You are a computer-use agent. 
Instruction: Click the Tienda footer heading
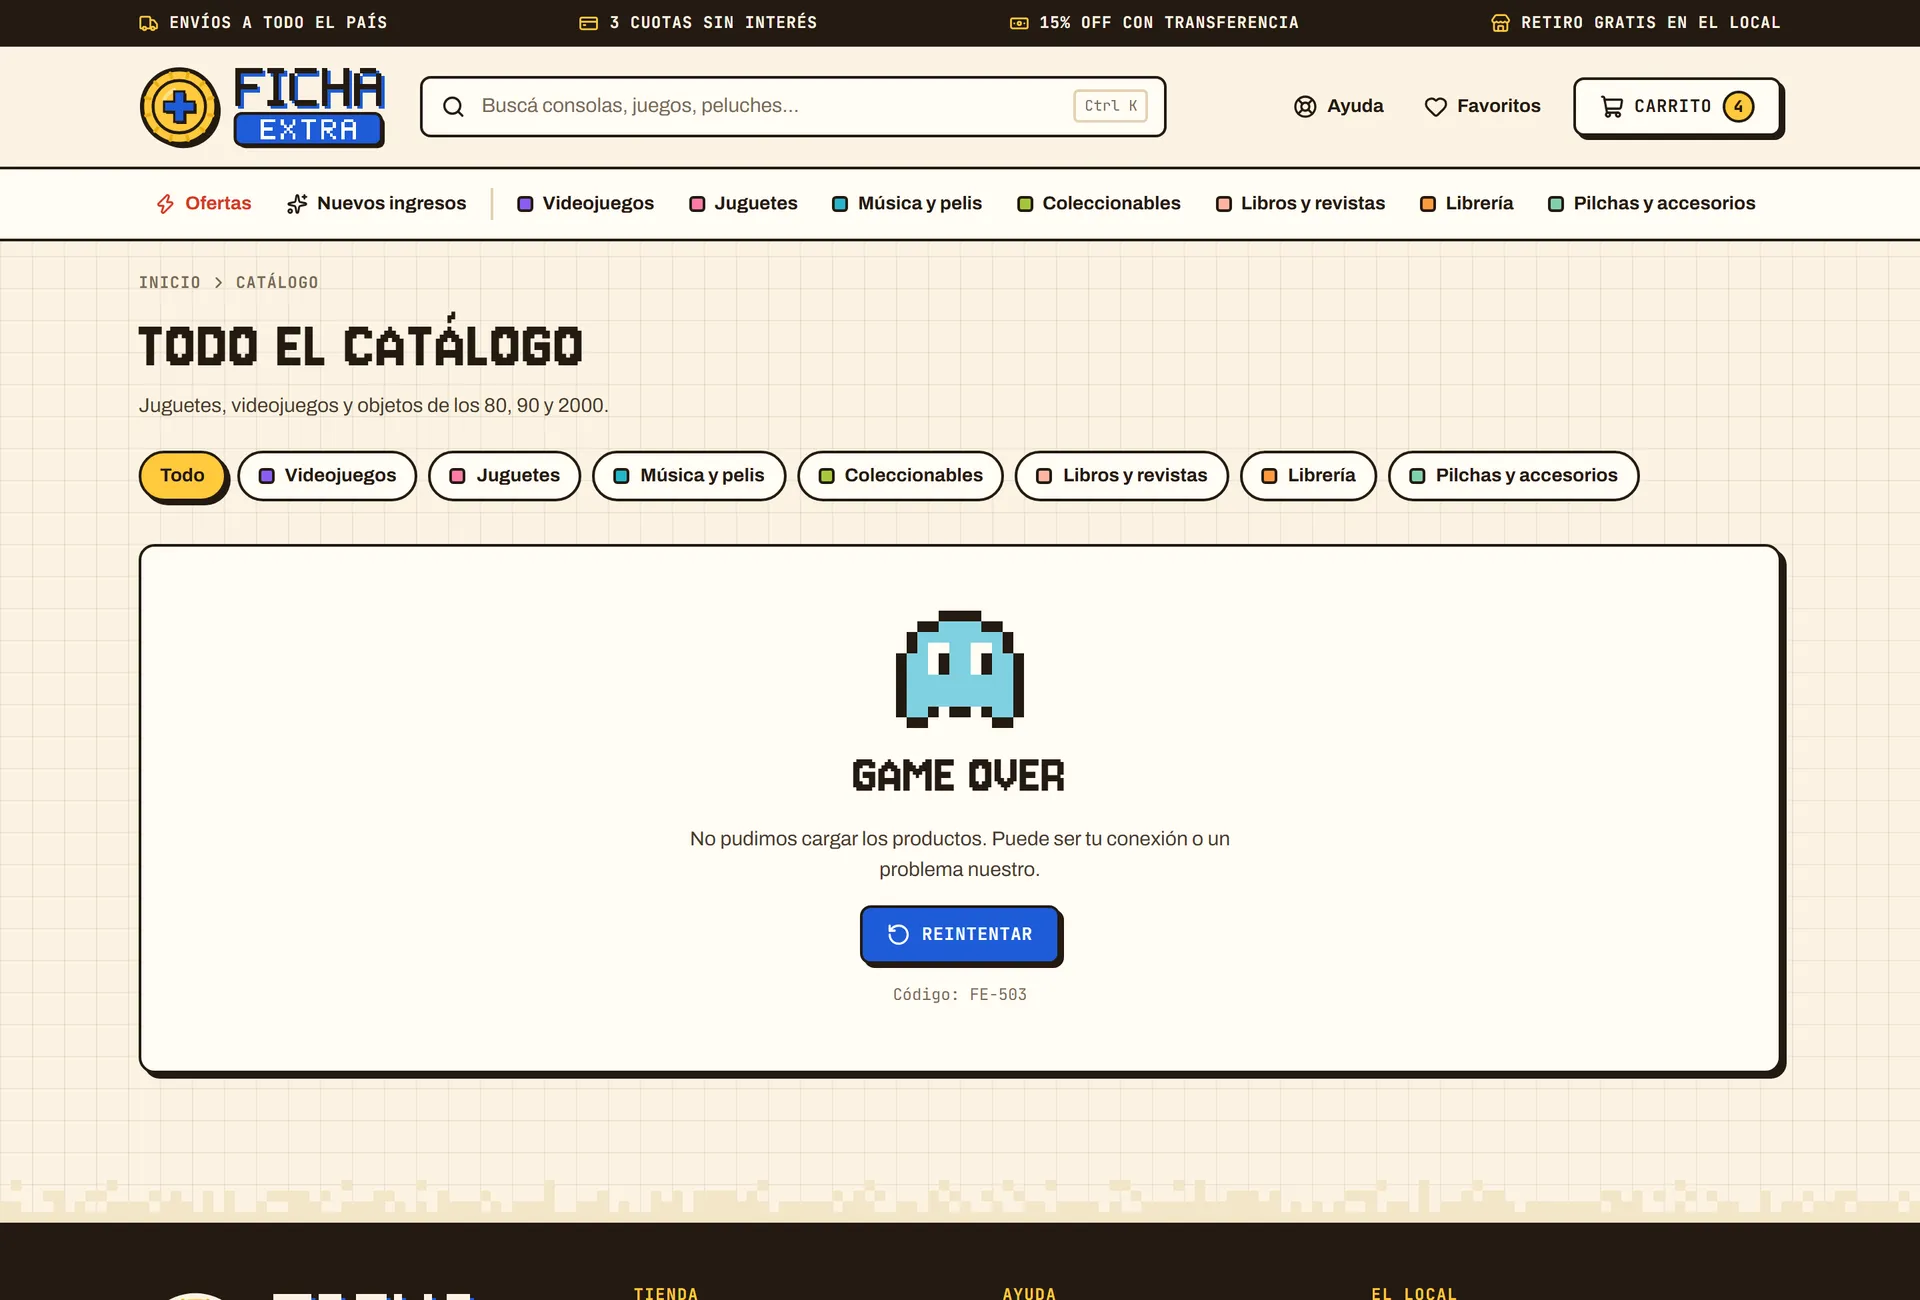(666, 1293)
